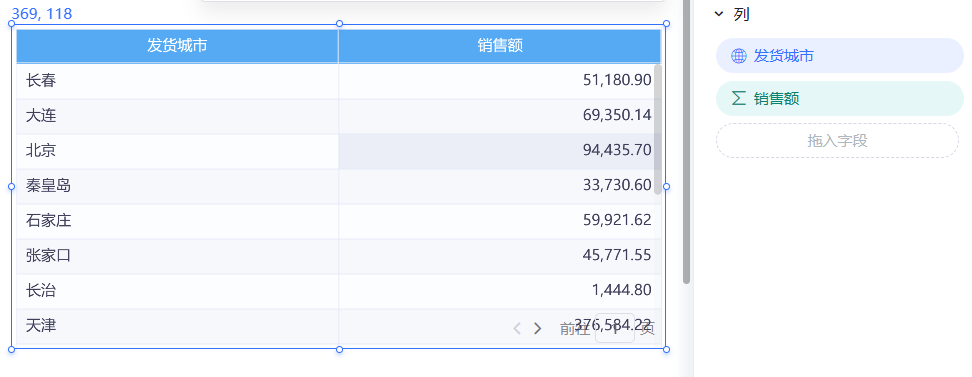Click the page number input box
The height and width of the screenshot is (377, 972).
615,329
